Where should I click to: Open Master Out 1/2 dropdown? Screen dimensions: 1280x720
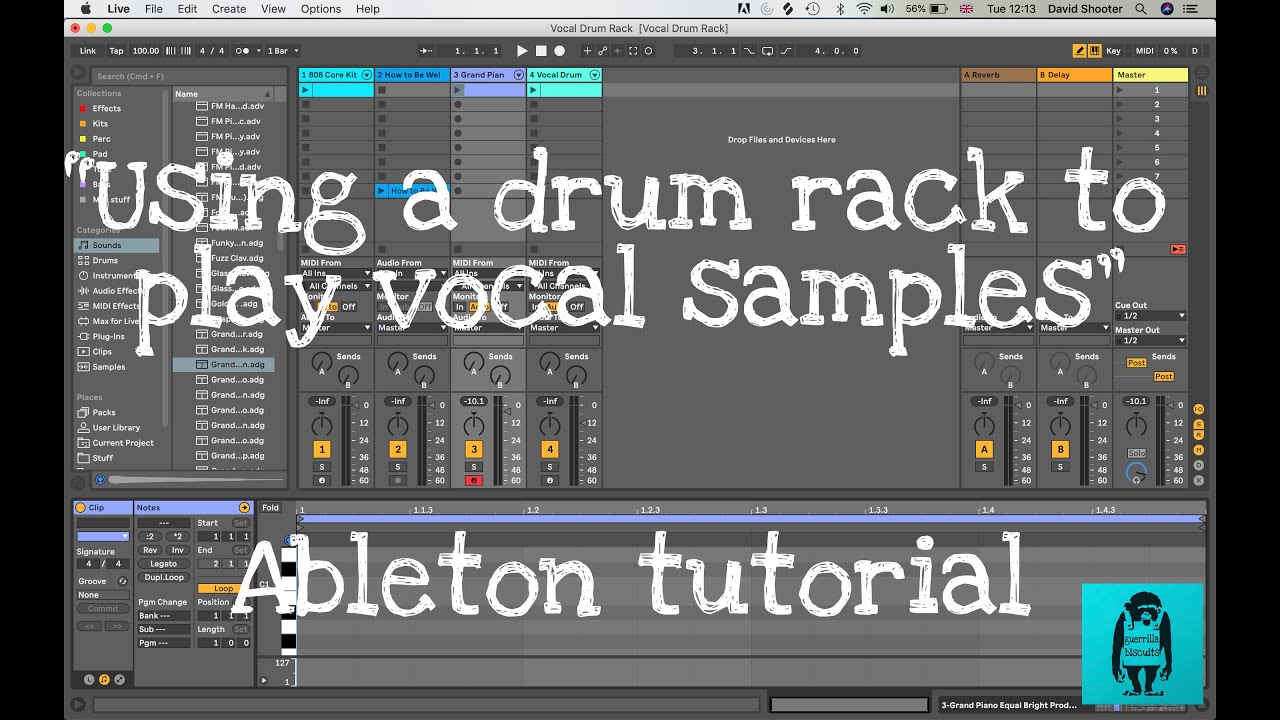point(1150,340)
